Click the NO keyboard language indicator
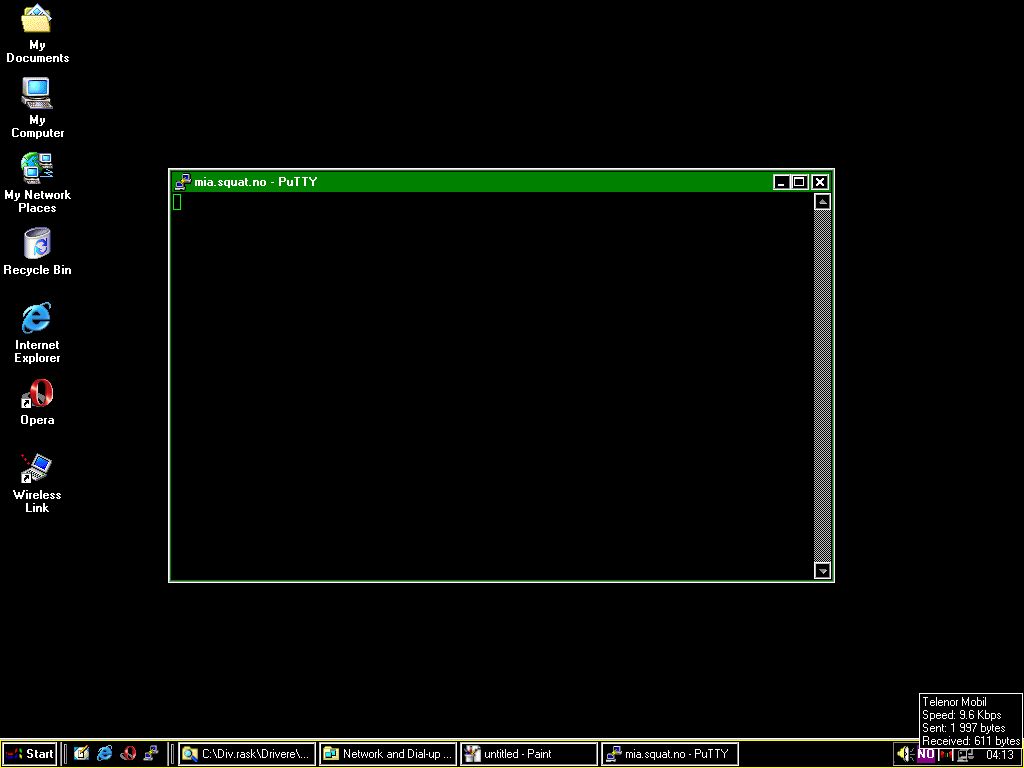Image resolution: width=1024 pixels, height=768 pixels. (926, 754)
